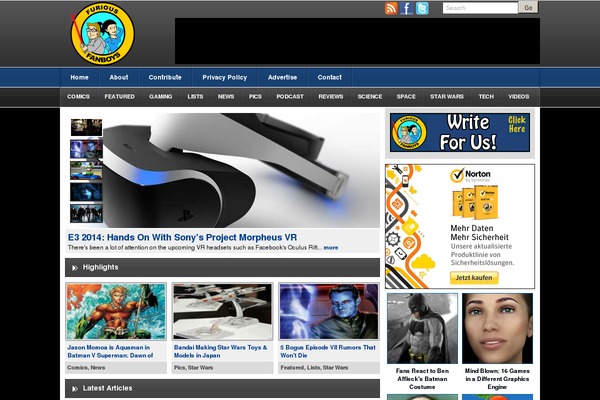The height and width of the screenshot is (400, 600).
Task: Select the SCIENCE category tab
Action: pos(370,97)
